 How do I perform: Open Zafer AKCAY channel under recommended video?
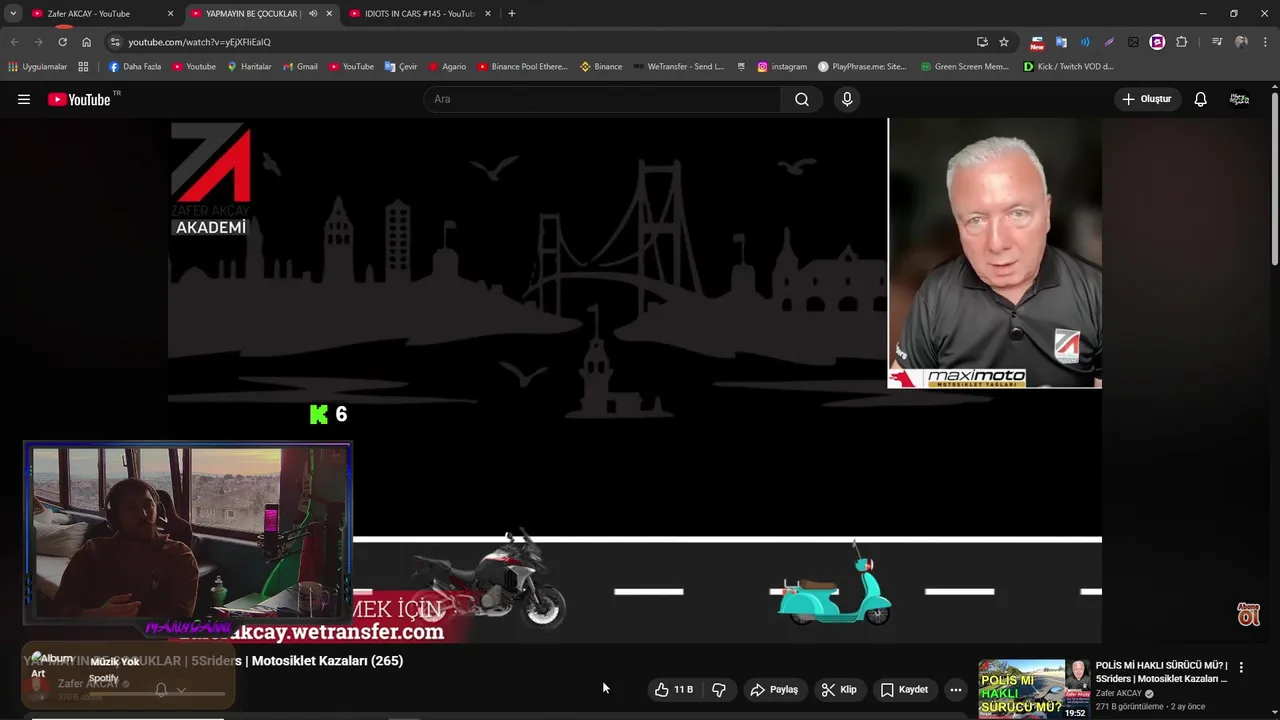1118,693
